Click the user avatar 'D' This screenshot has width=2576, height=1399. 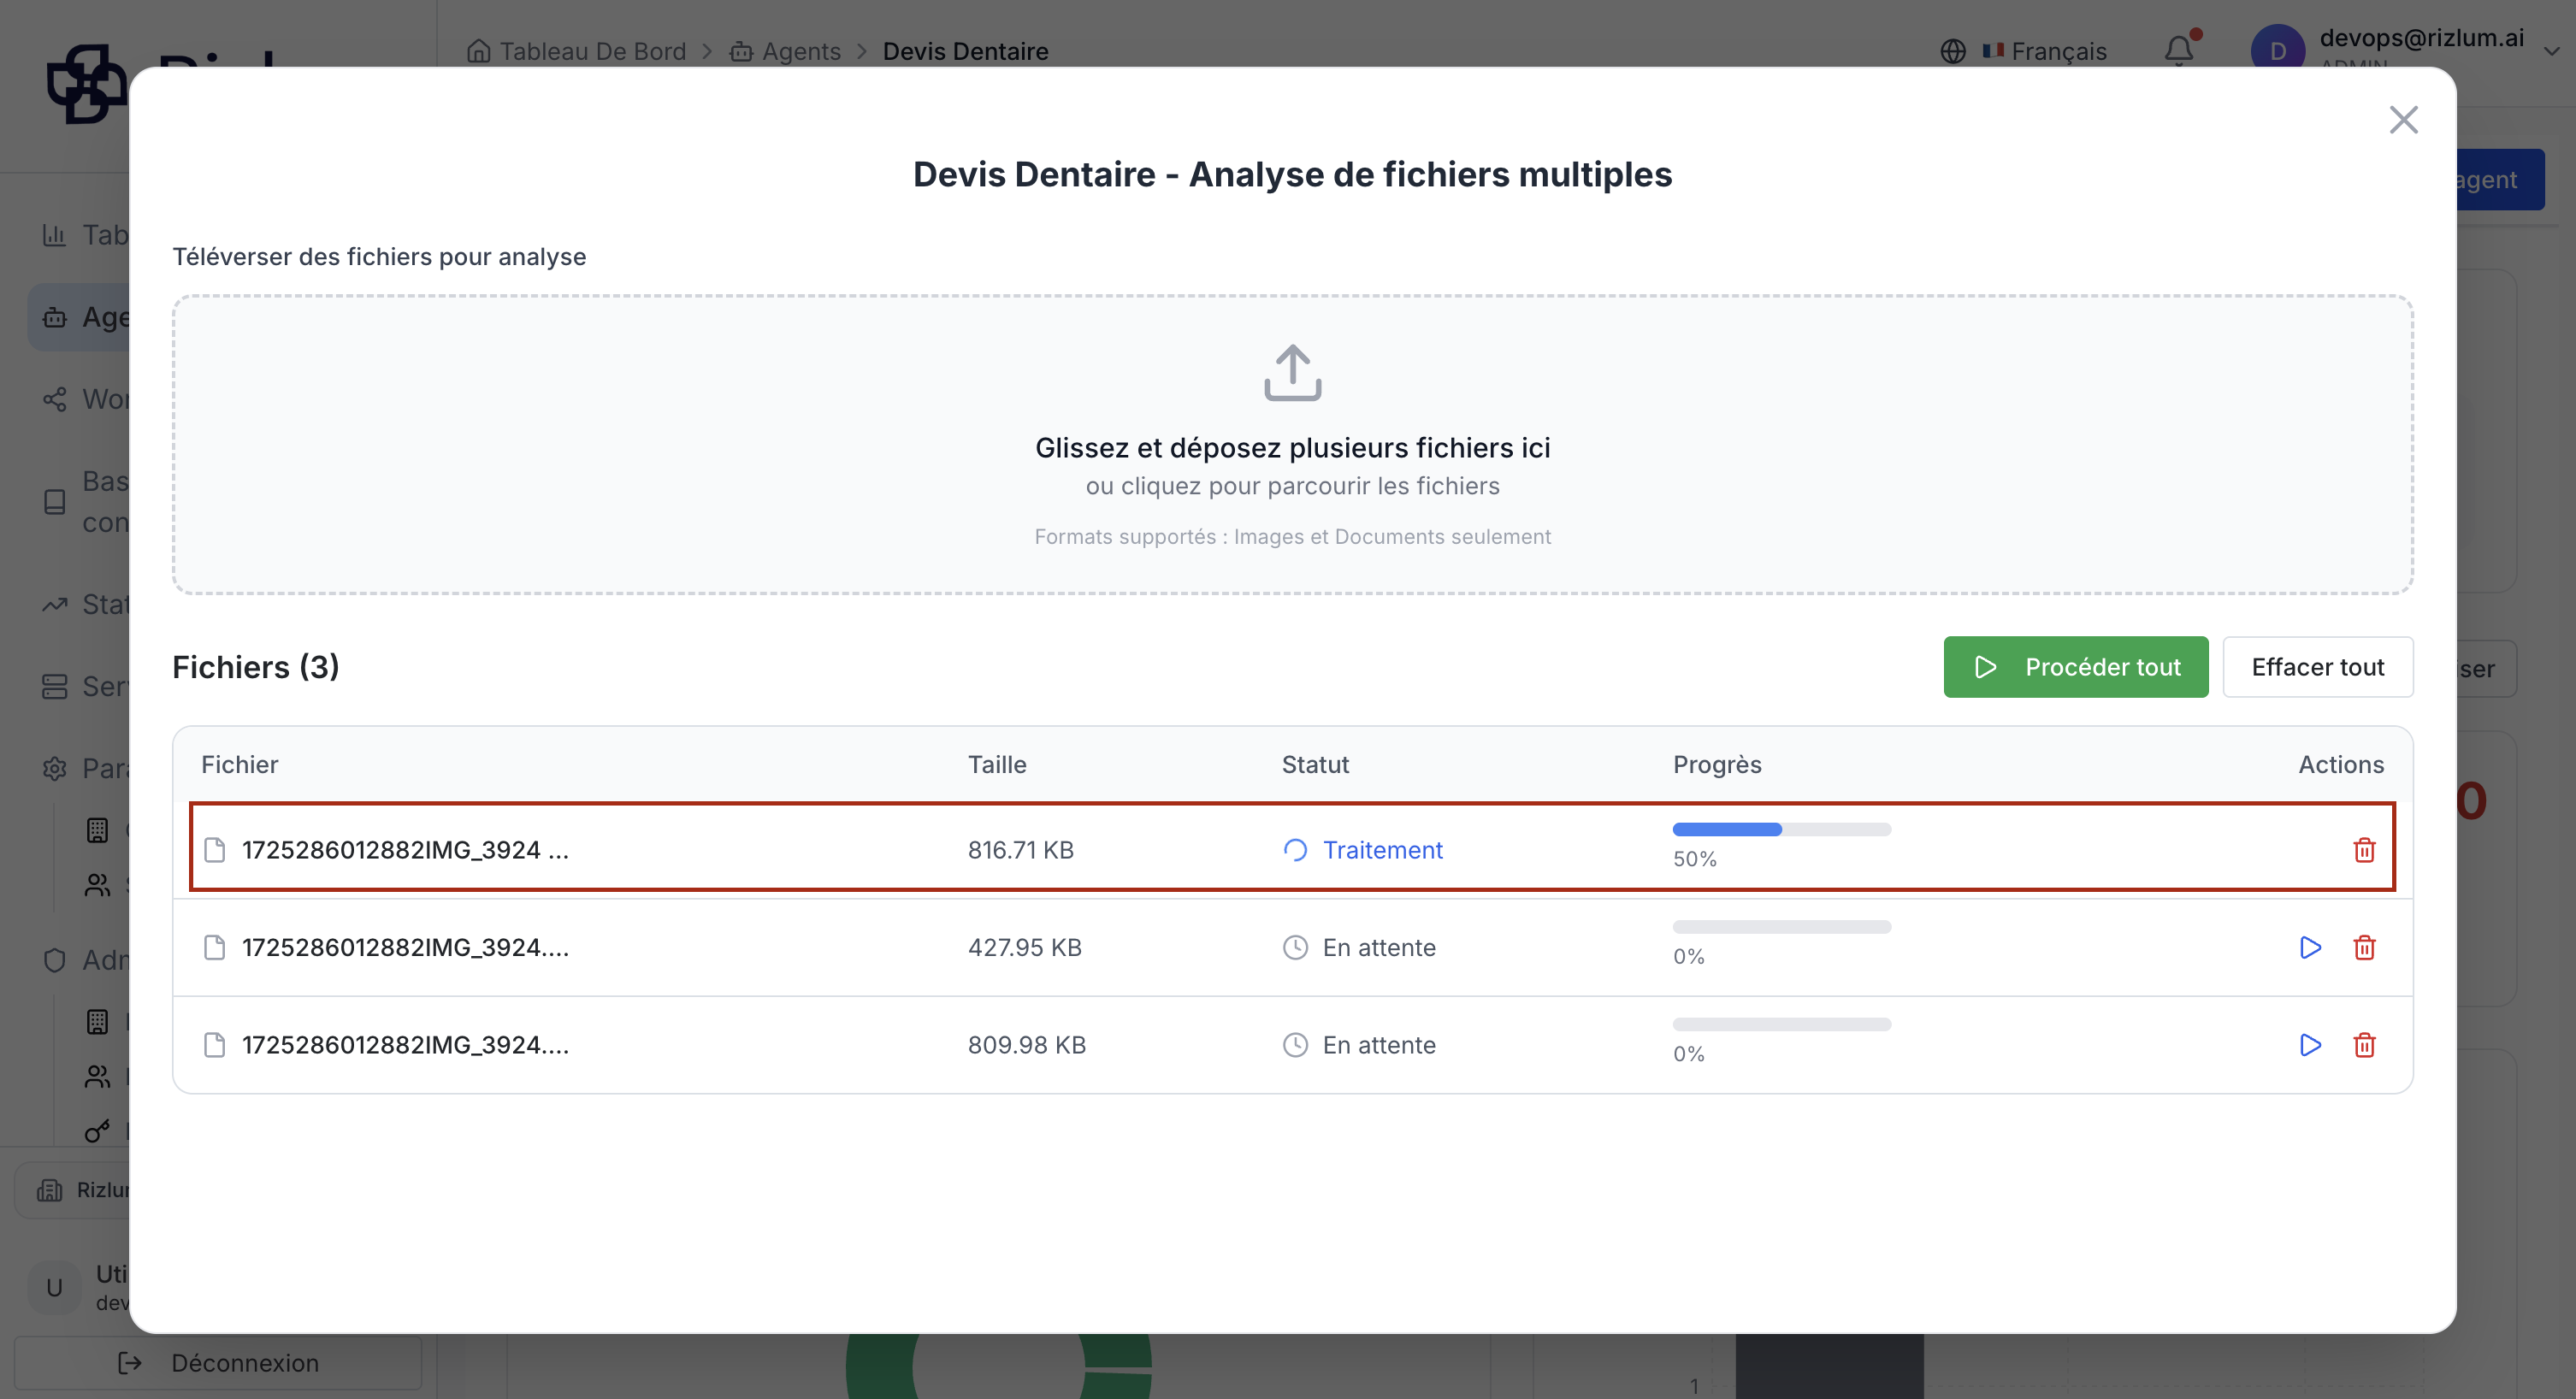tap(2277, 50)
